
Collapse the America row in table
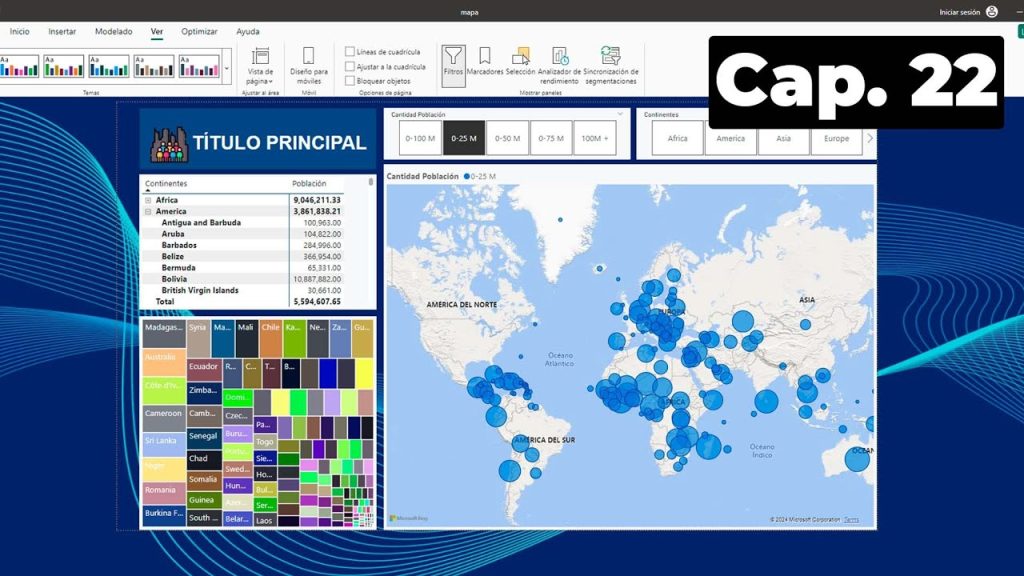pyautogui.click(x=147, y=212)
